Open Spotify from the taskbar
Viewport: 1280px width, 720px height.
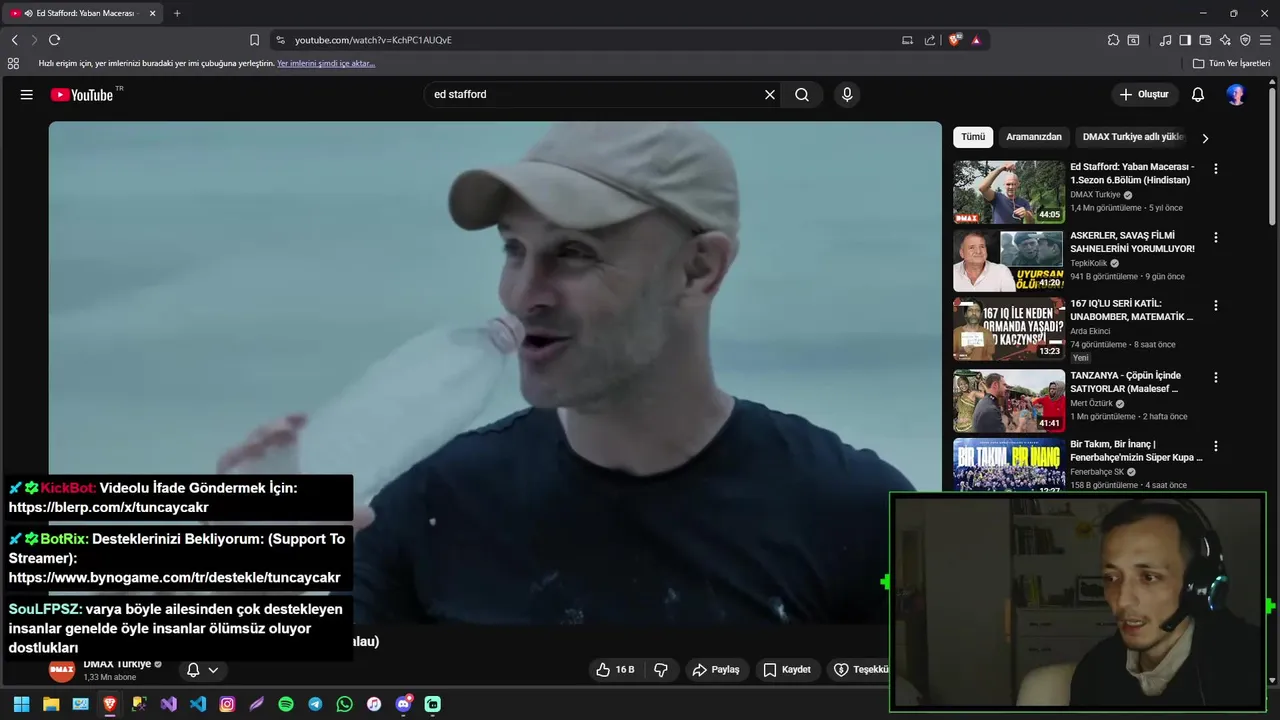tap(286, 704)
